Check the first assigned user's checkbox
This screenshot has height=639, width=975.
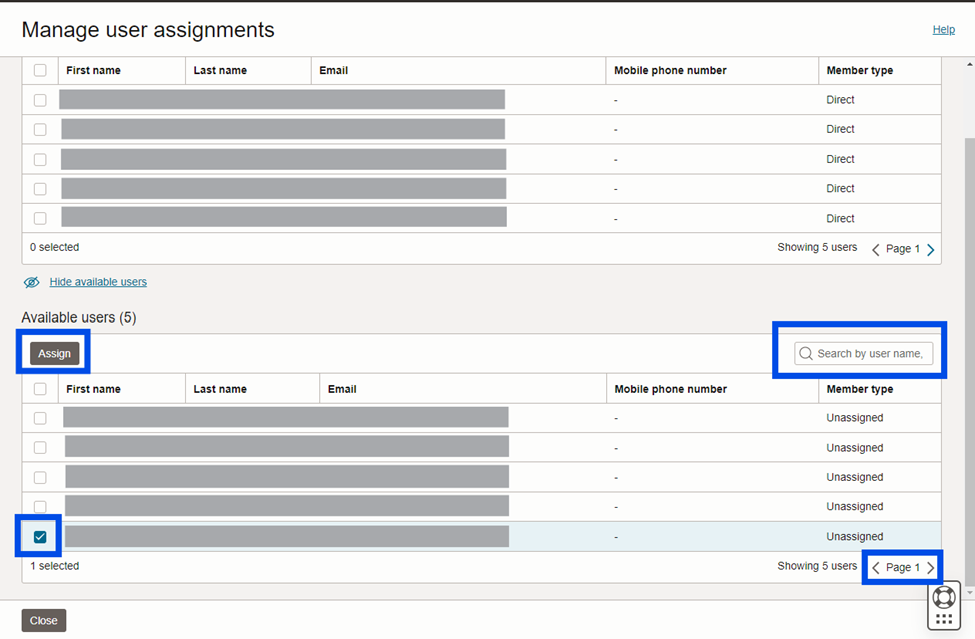tap(40, 100)
